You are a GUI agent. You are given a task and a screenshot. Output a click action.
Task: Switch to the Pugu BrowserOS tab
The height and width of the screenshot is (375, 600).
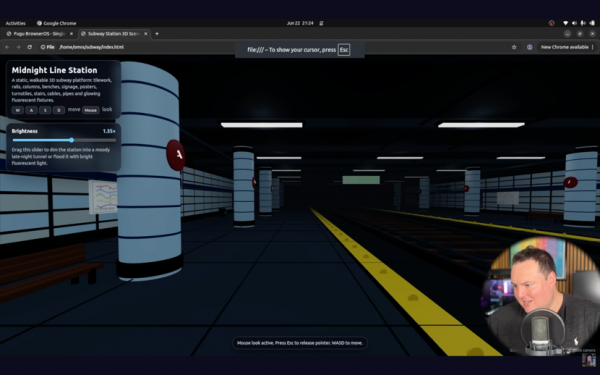[40, 34]
